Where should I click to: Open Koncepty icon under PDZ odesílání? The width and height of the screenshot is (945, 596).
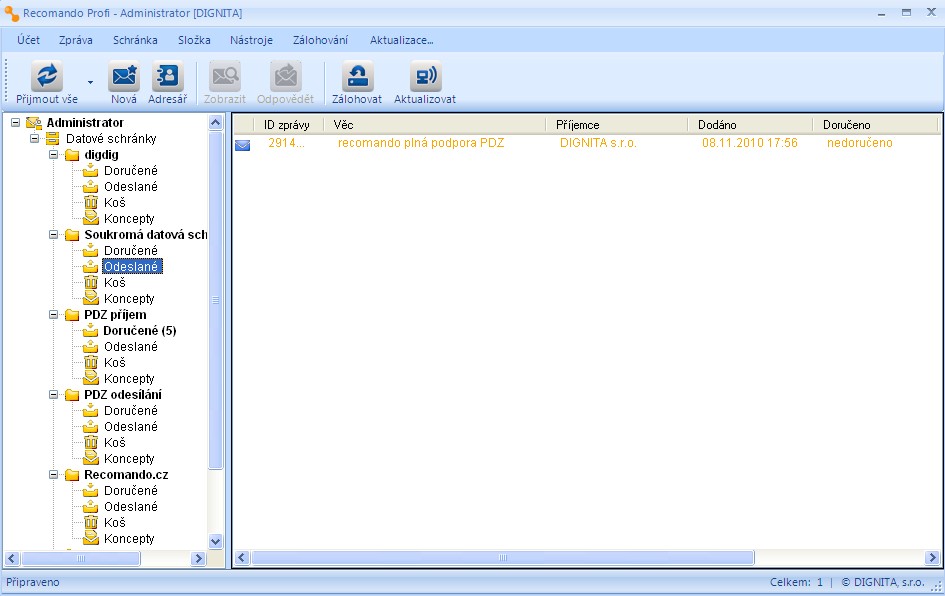90,459
